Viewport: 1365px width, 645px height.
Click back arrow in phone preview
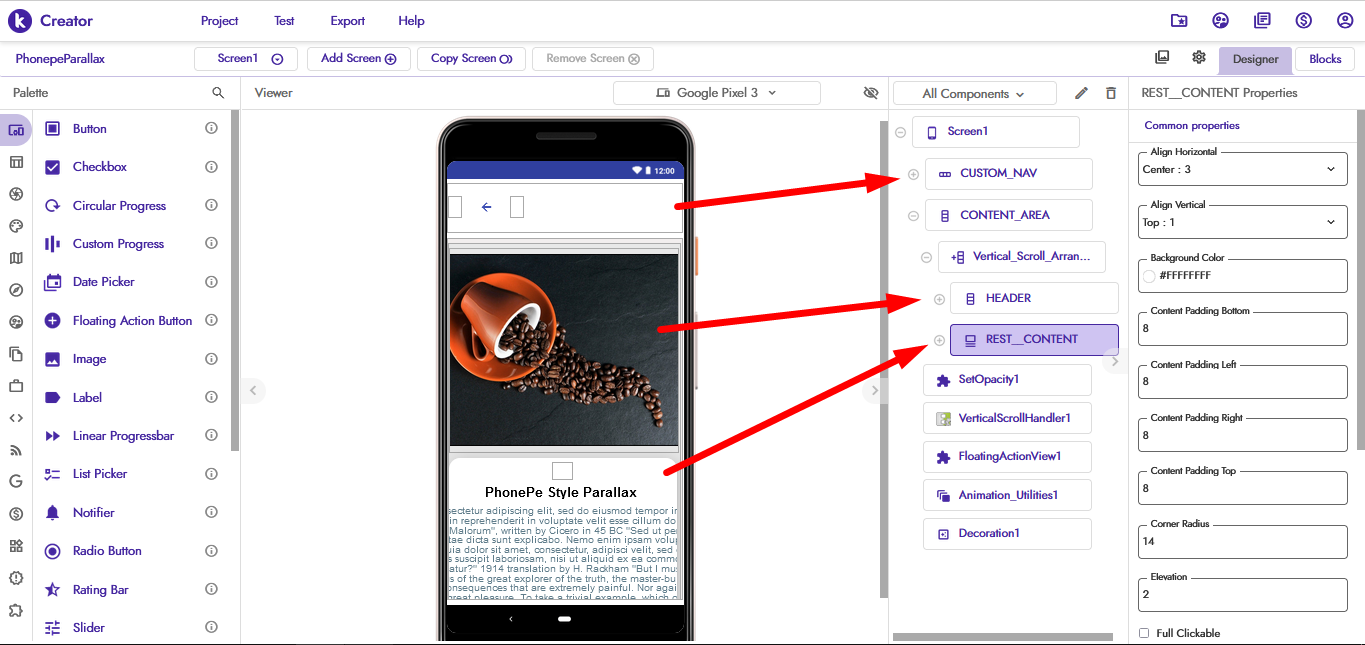click(487, 207)
